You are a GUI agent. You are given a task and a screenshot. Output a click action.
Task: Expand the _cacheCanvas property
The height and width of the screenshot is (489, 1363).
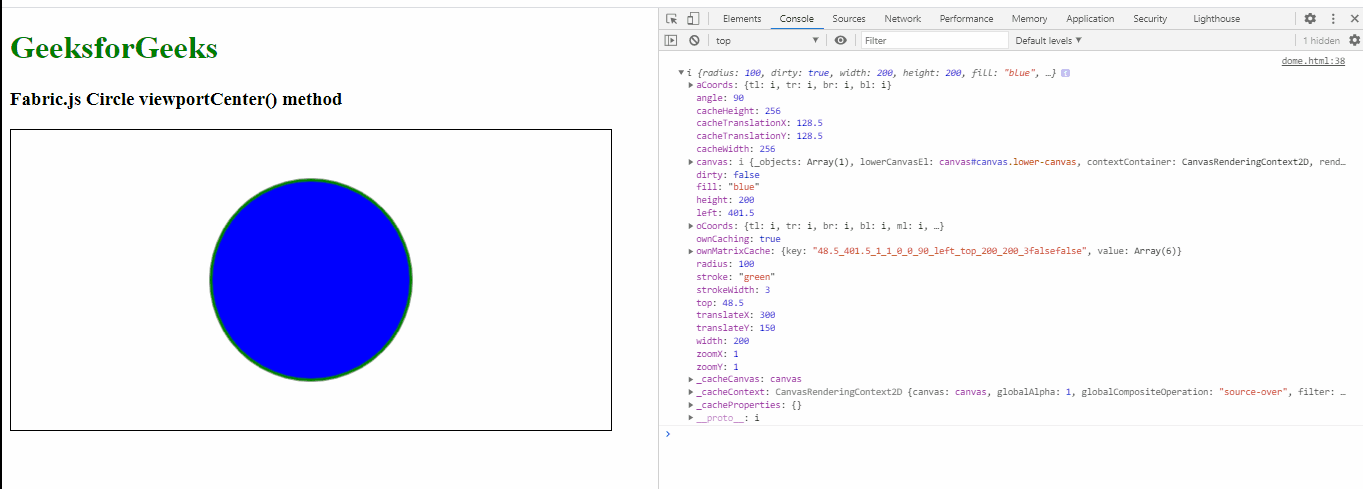coord(691,379)
